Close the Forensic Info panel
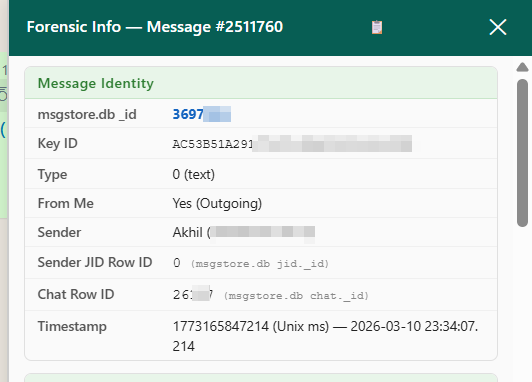 tap(498, 27)
